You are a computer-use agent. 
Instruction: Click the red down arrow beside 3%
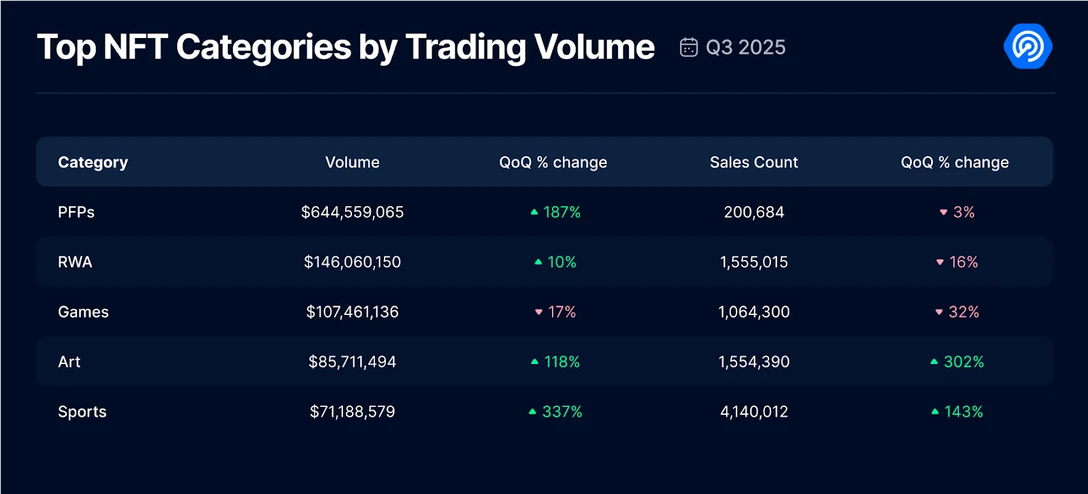point(943,212)
